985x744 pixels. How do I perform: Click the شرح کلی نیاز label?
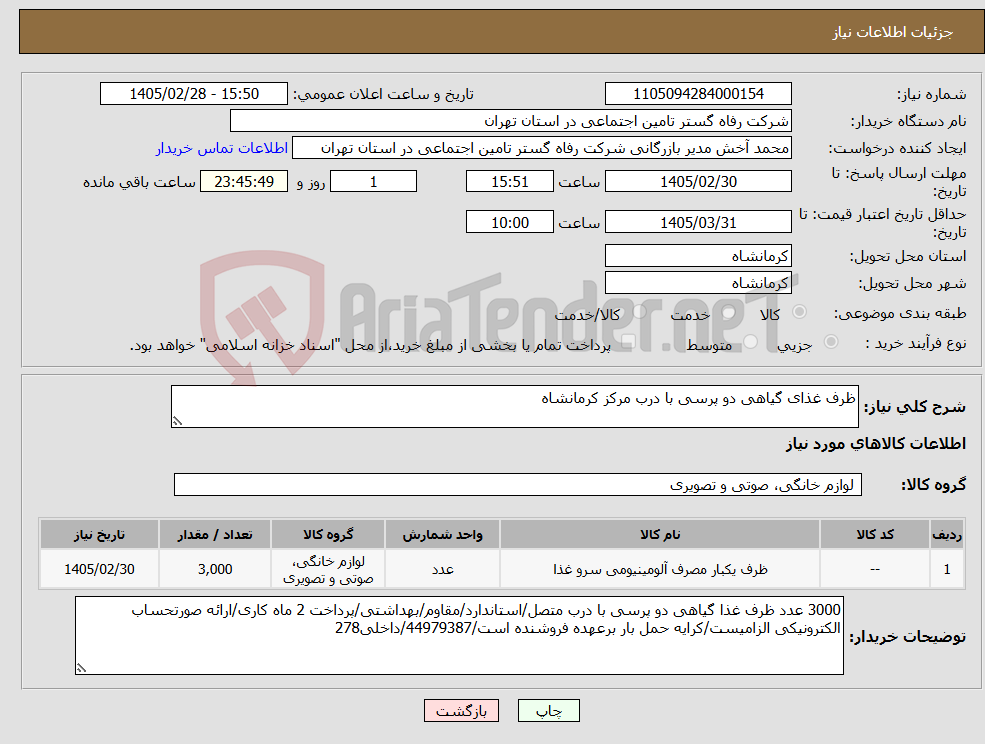coord(915,407)
